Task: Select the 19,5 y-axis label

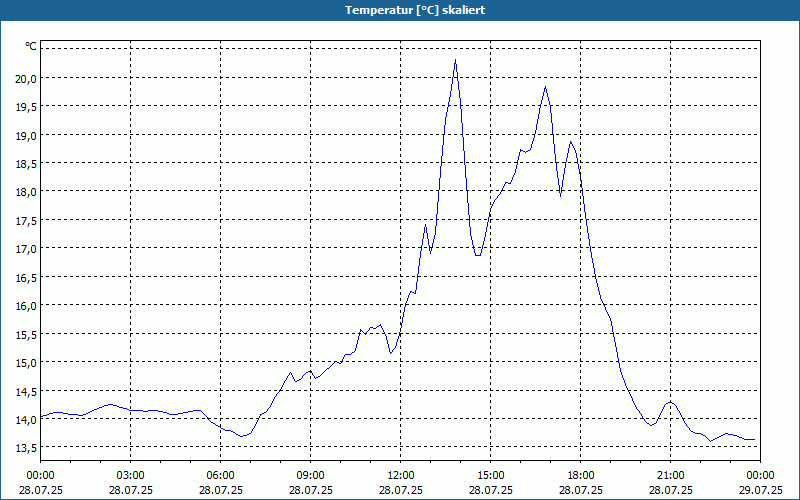Action: [x=28, y=107]
